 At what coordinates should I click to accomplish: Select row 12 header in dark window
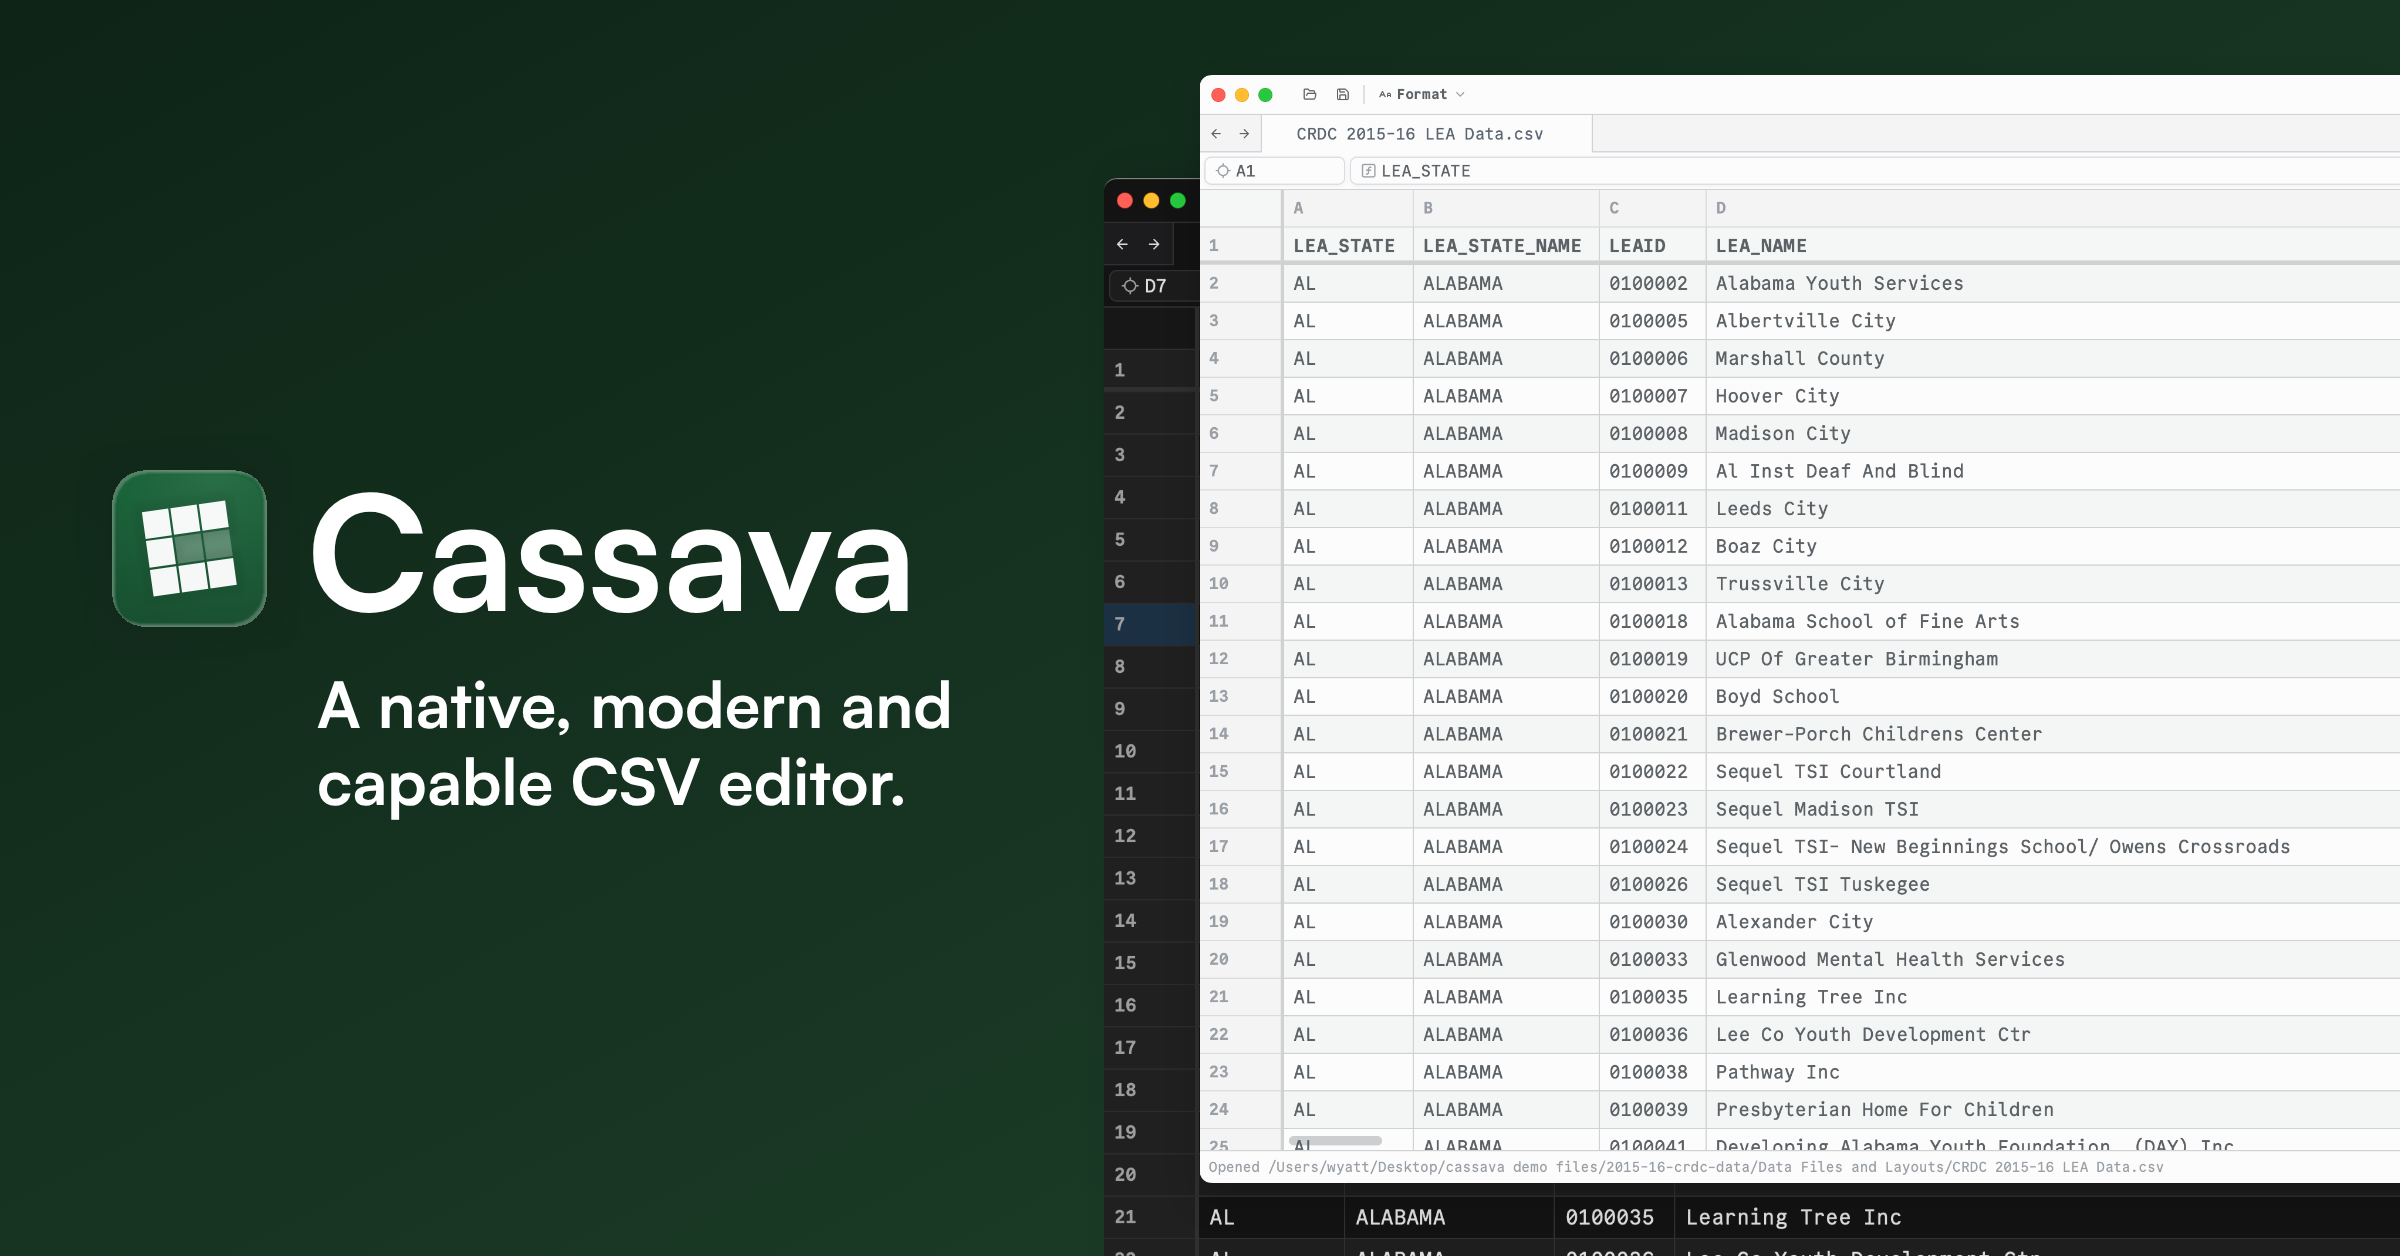coord(1150,836)
